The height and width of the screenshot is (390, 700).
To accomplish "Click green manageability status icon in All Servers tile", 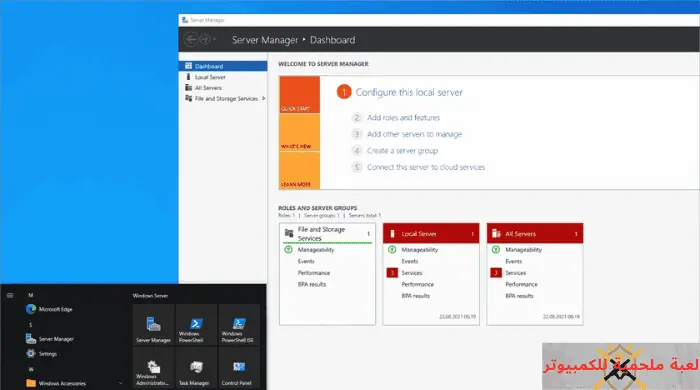I will pos(496,249).
